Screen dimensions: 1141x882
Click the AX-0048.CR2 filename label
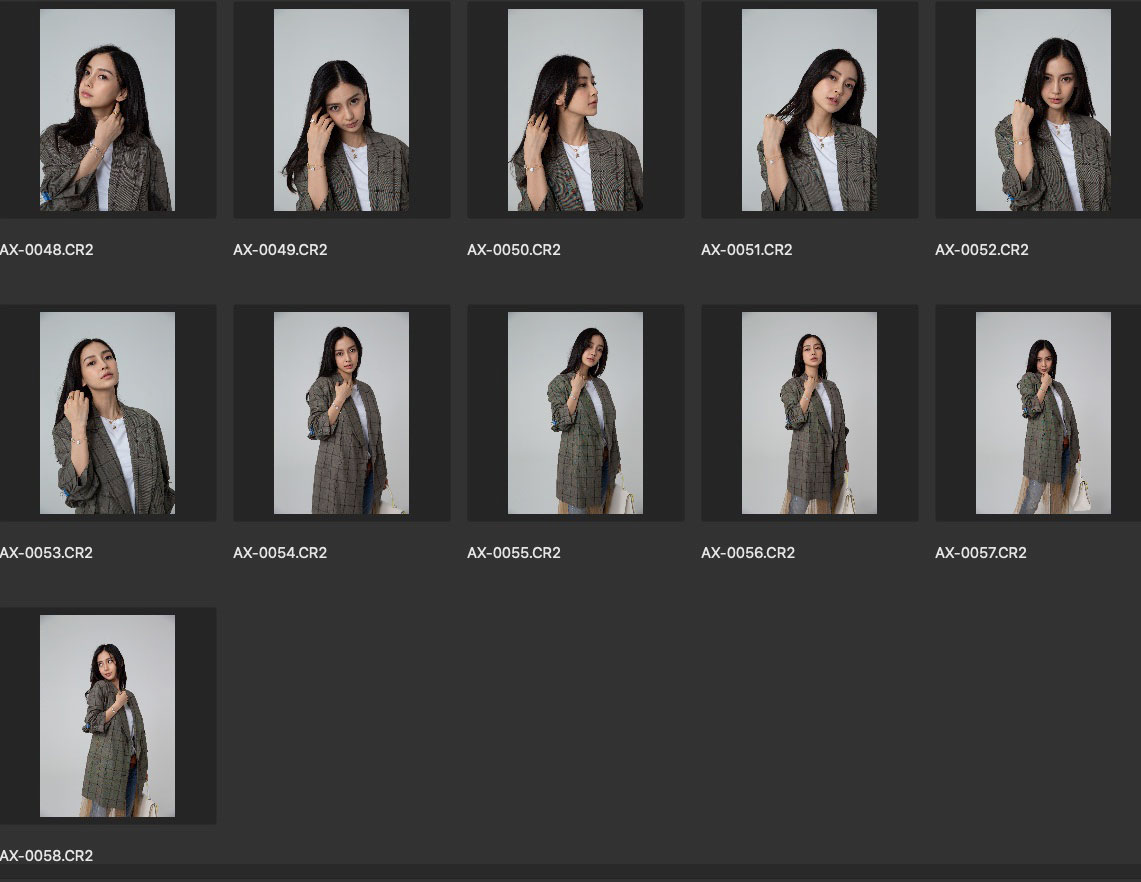[47, 250]
